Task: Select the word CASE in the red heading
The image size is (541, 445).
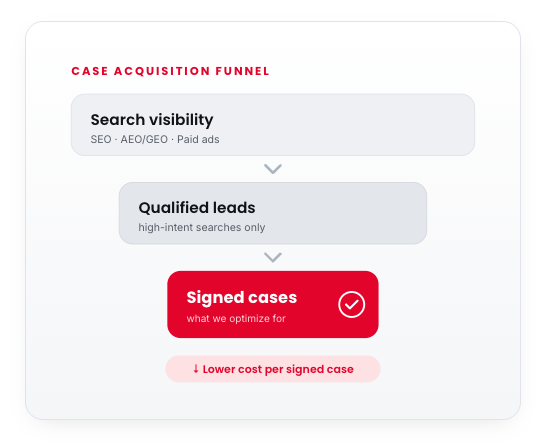Action: point(90,71)
